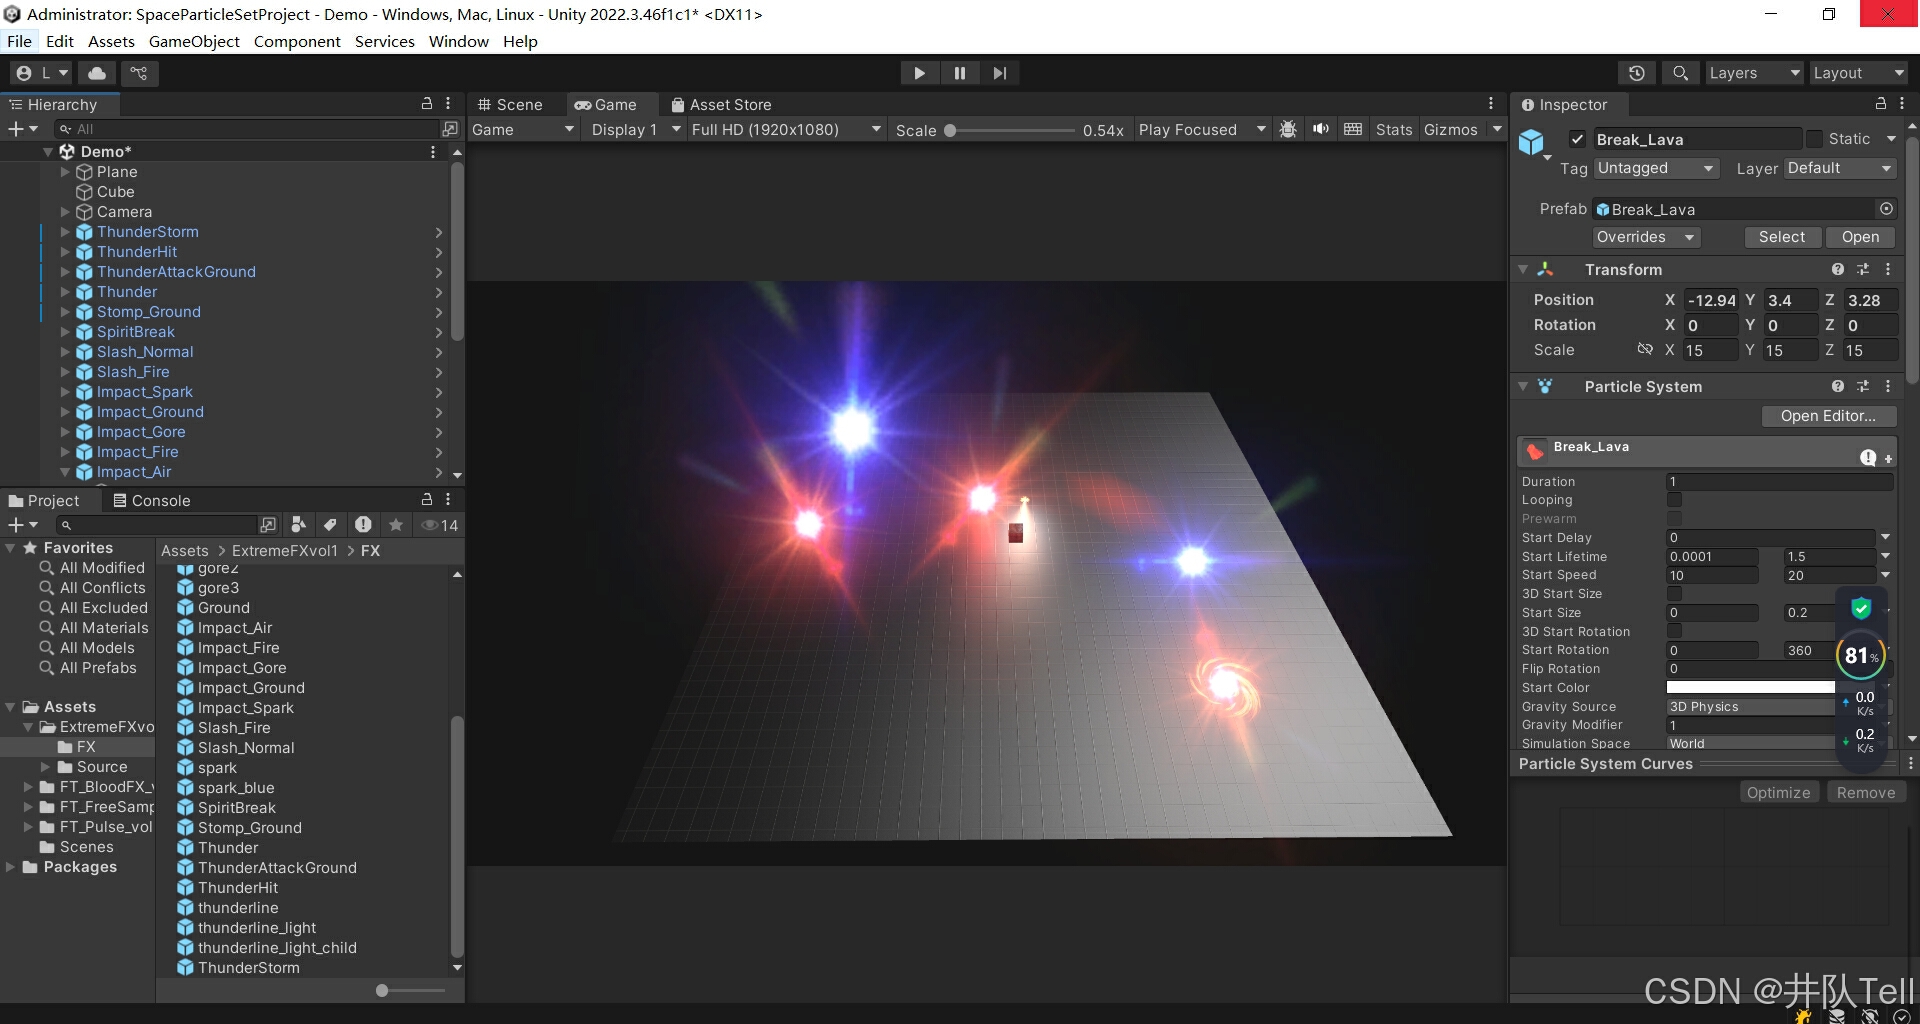Open the Layout dropdown
Viewport: 1920px width, 1024px height.
[x=1858, y=73]
